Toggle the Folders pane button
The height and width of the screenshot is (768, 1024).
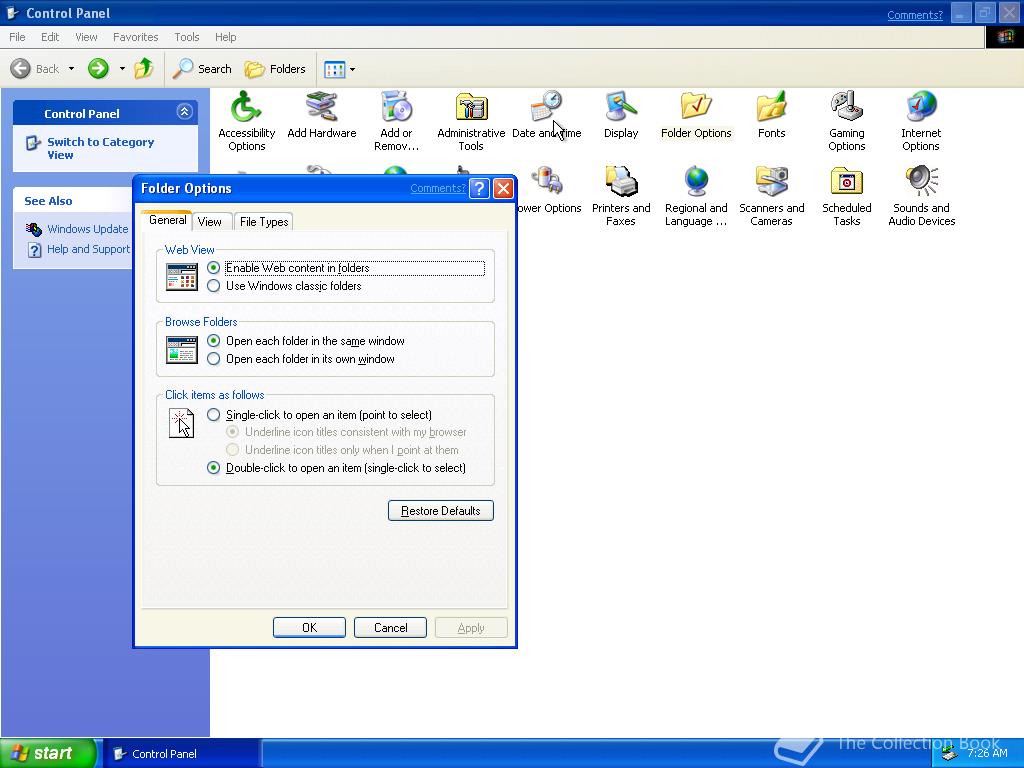tap(275, 69)
